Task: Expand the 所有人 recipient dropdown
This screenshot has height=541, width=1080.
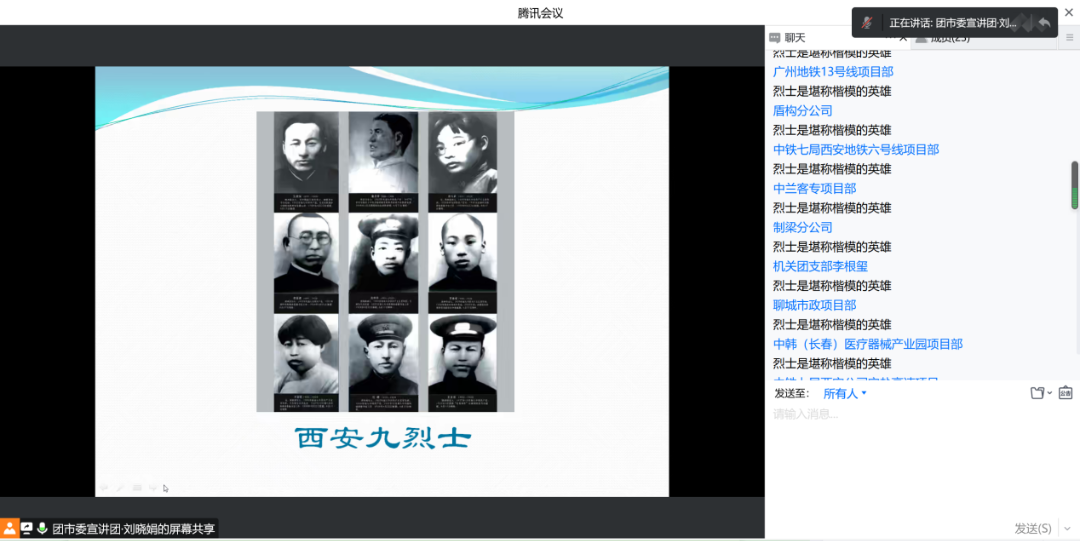Action: click(x=845, y=394)
